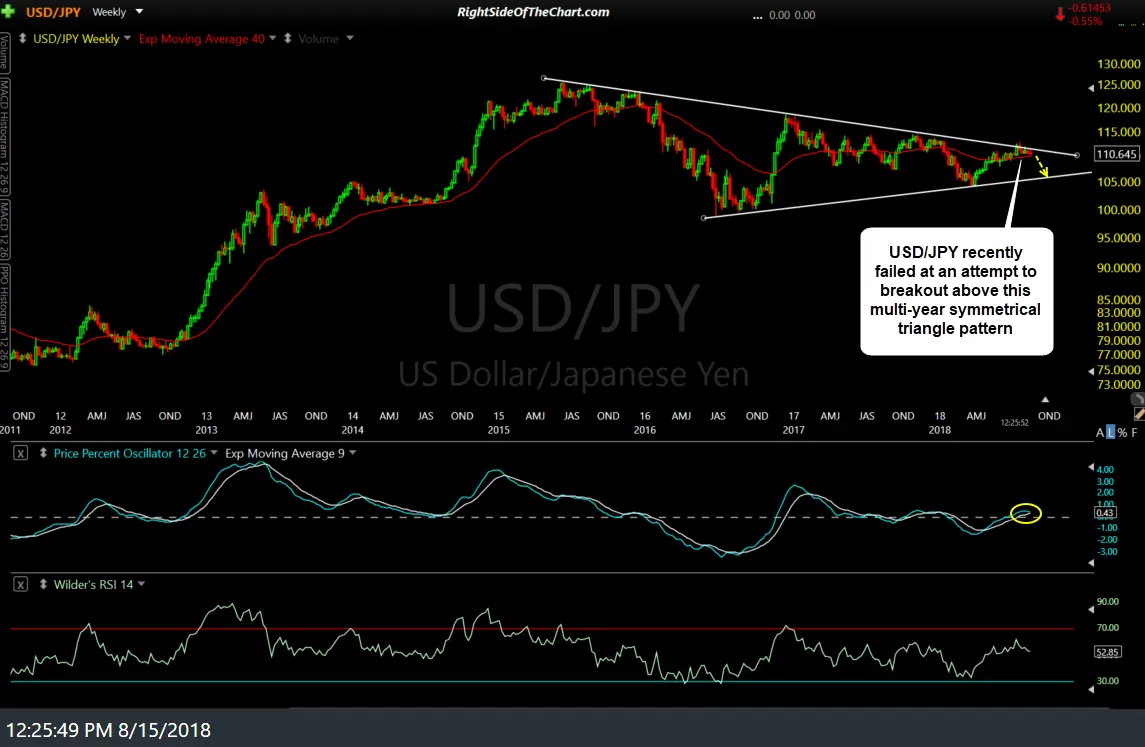
Task: Close the Price Percent Oscillator panel
Action: coord(20,453)
